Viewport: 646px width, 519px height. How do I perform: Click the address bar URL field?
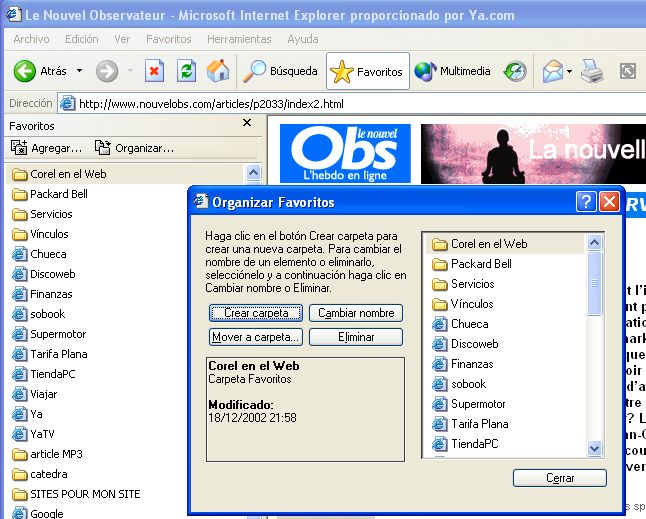[352, 104]
